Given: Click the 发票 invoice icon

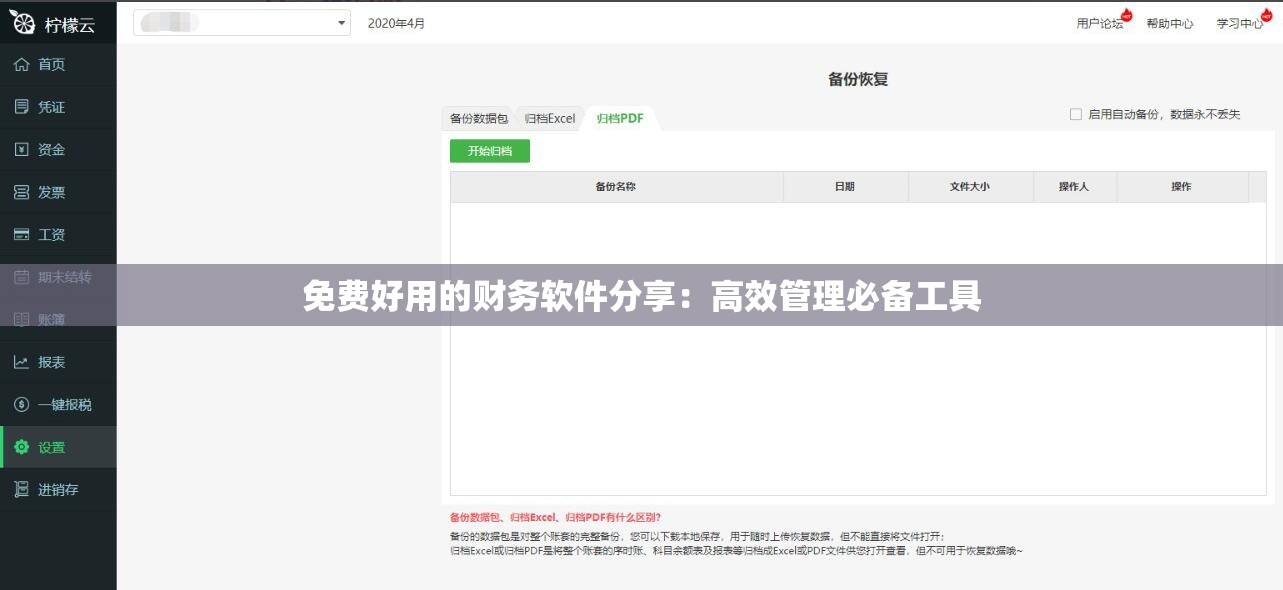Looking at the screenshot, I should click(x=22, y=192).
